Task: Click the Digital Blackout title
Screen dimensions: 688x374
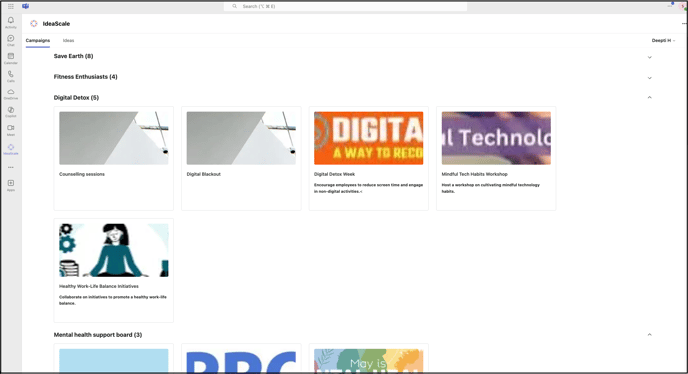Action: (x=204, y=174)
